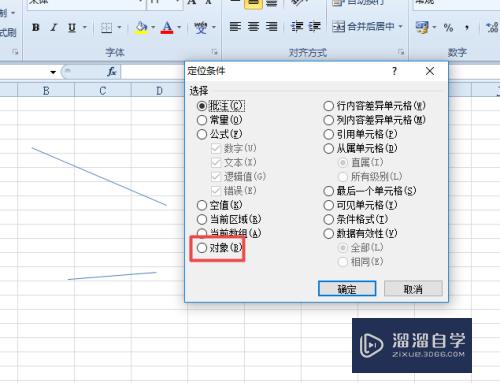Viewport: 500px width, 383px height.
Task: Expand fill color dropdown arrow
Action: [x=153, y=27]
